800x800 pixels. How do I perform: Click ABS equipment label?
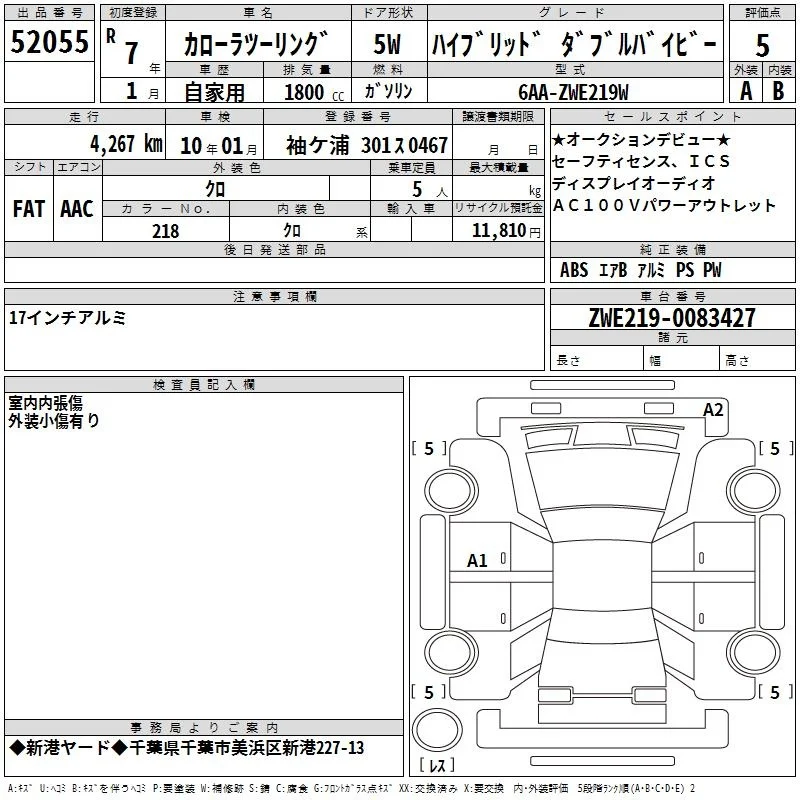click(x=574, y=269)
